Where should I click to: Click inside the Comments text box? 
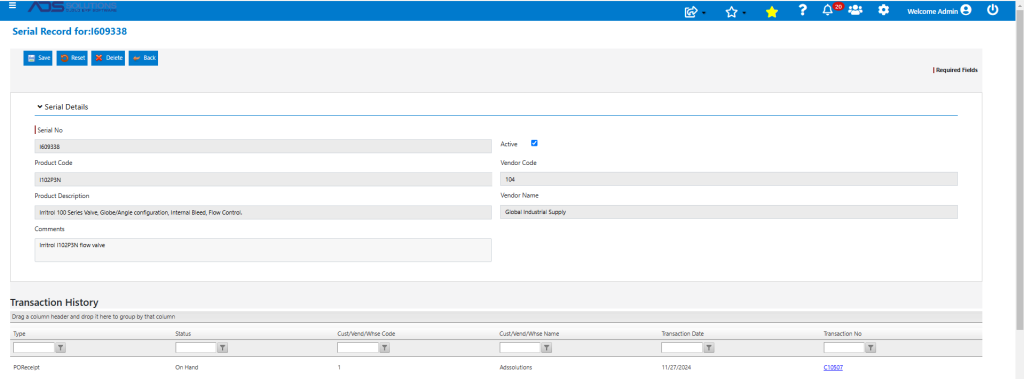coord(263,250)
